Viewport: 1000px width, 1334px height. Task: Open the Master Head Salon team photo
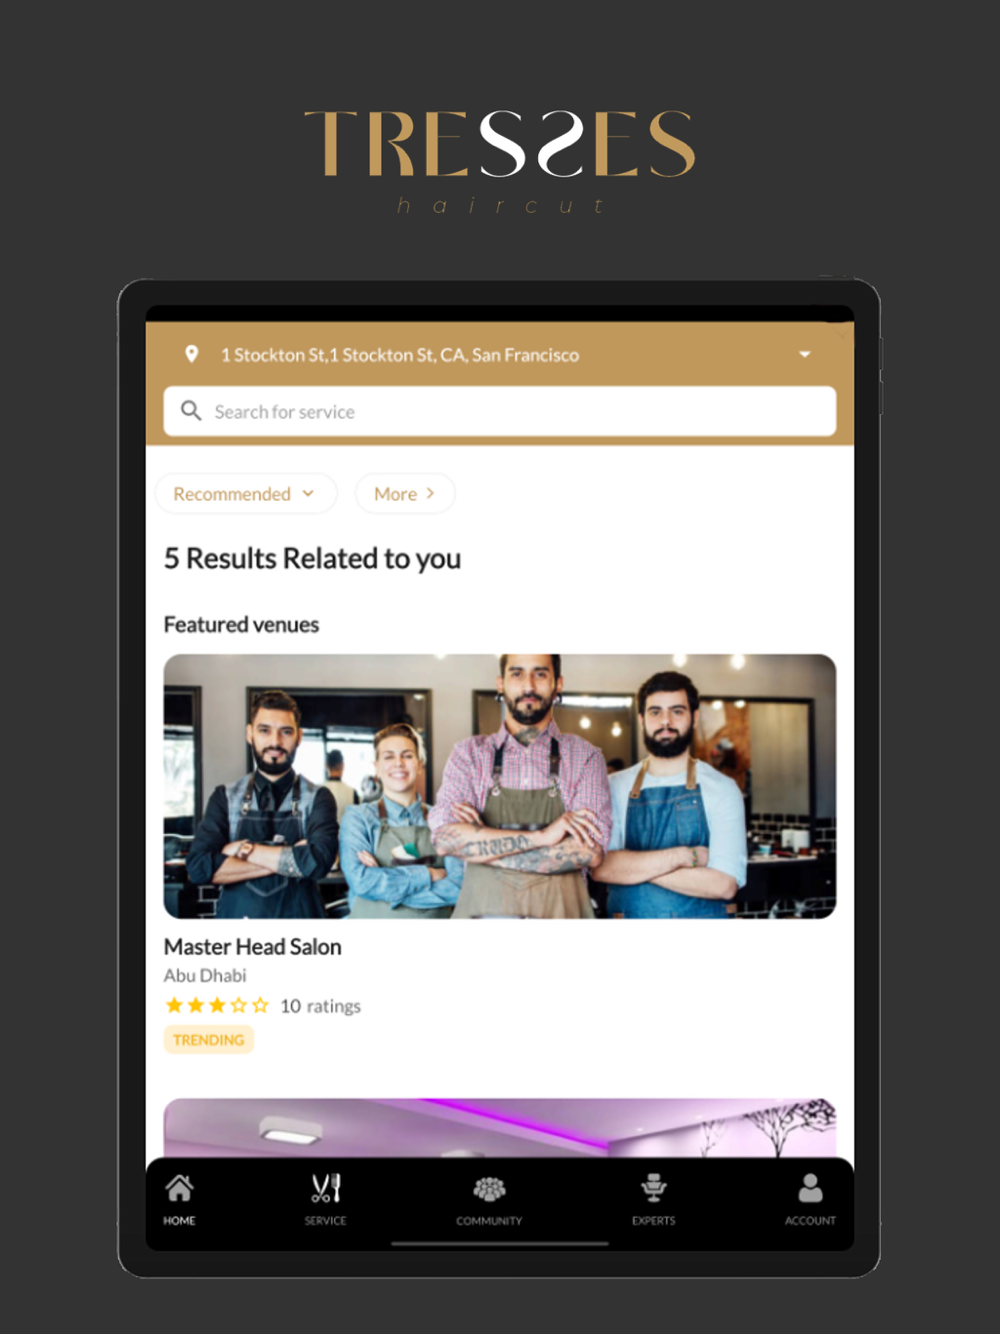500,786
